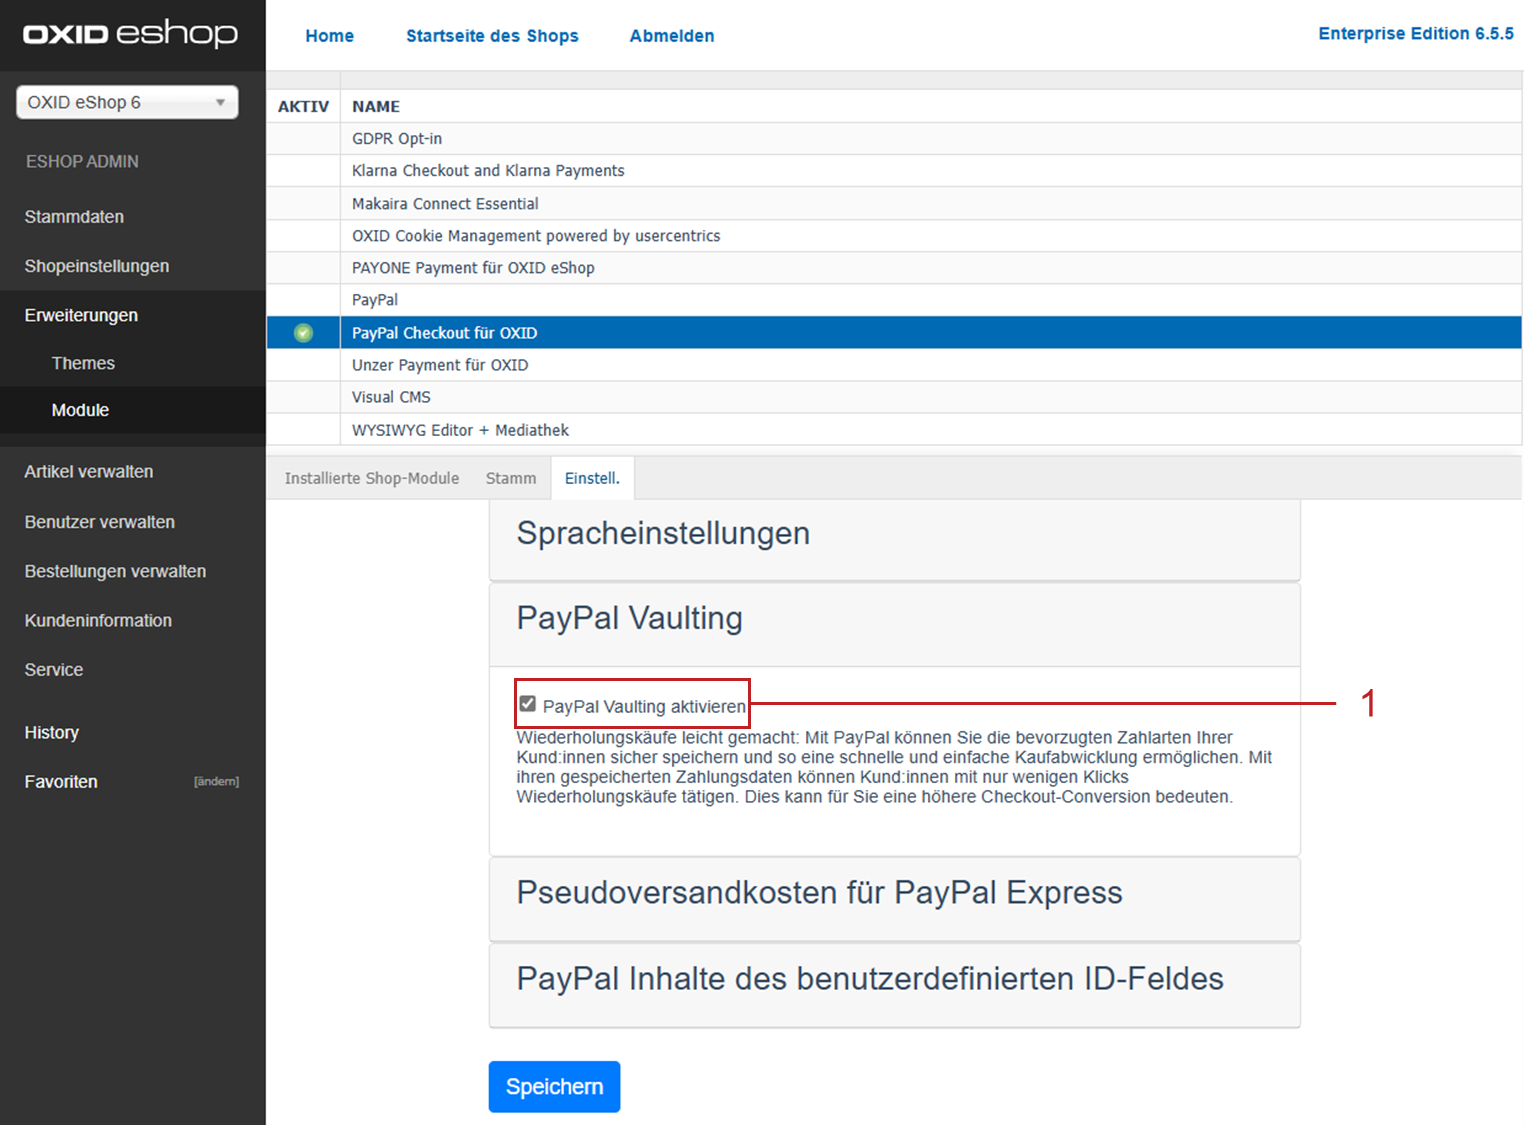Open Bestellungen verwalten menu
1524x1125 pixels.
pyautogui.click(x=115, y=571)
